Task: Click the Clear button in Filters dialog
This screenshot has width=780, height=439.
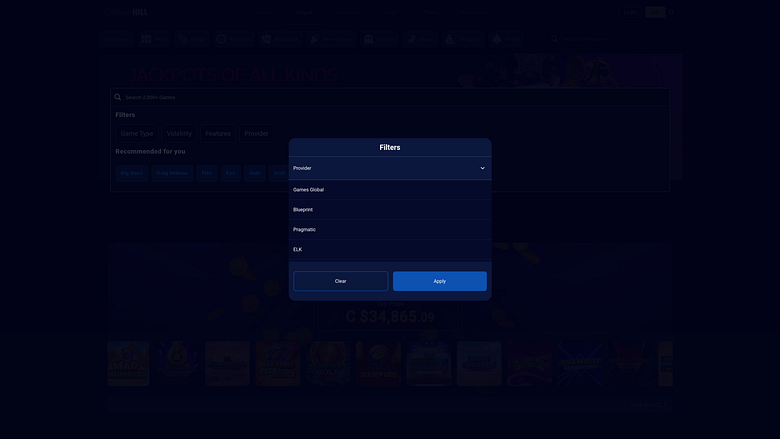Action: pyautogui.click(x=340, y=281)
